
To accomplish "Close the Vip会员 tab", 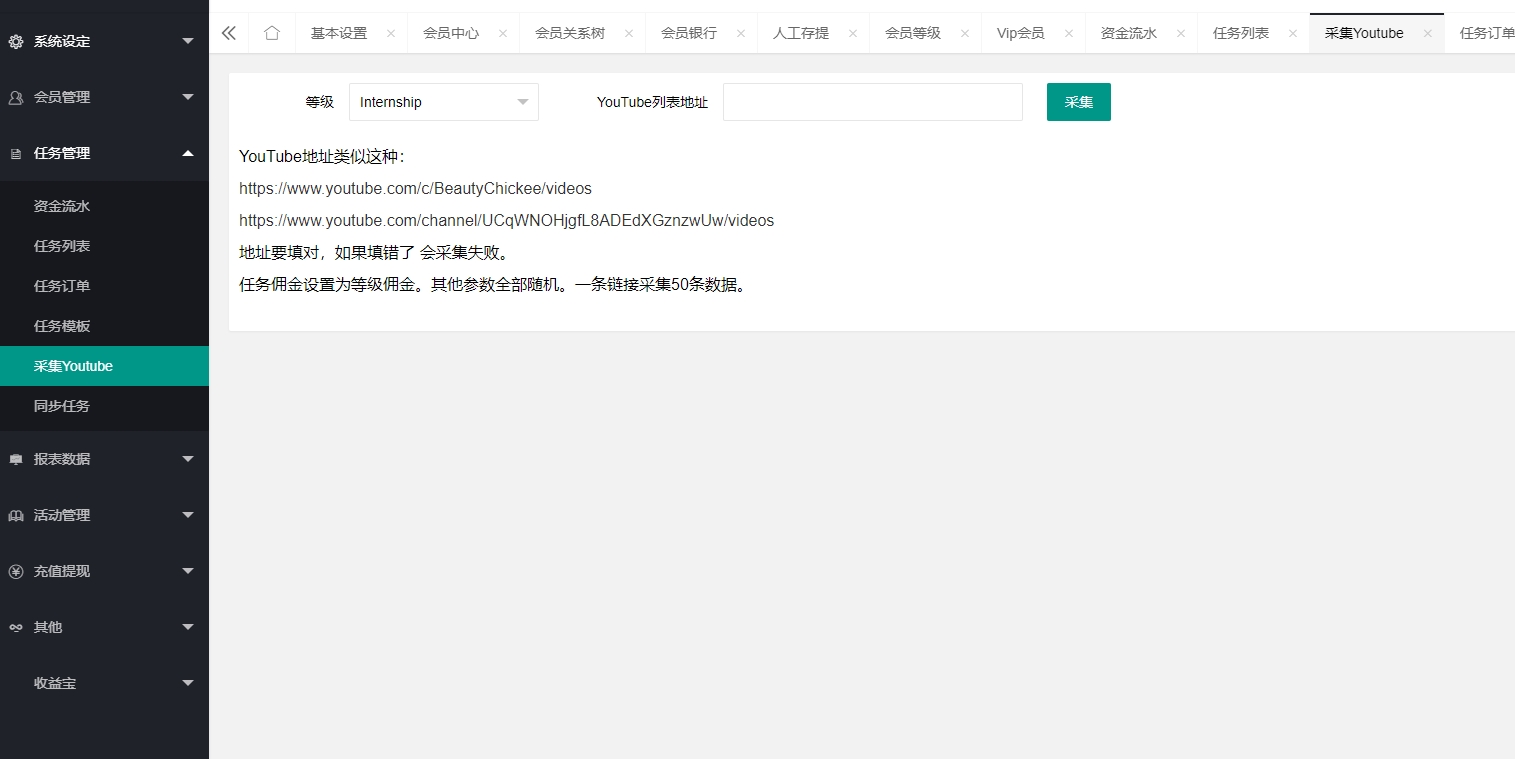I will tap(1069, 33).
